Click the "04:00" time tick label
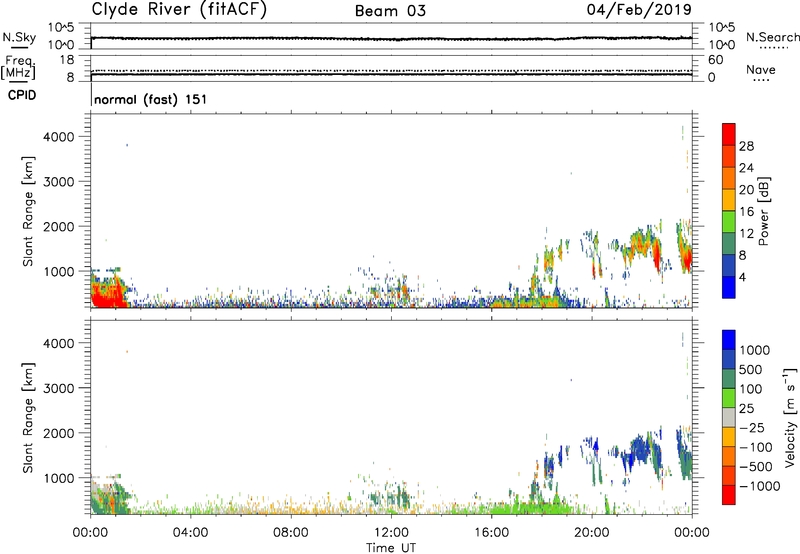The width and height of the screenshot is (800, 554). coord(190,533)
